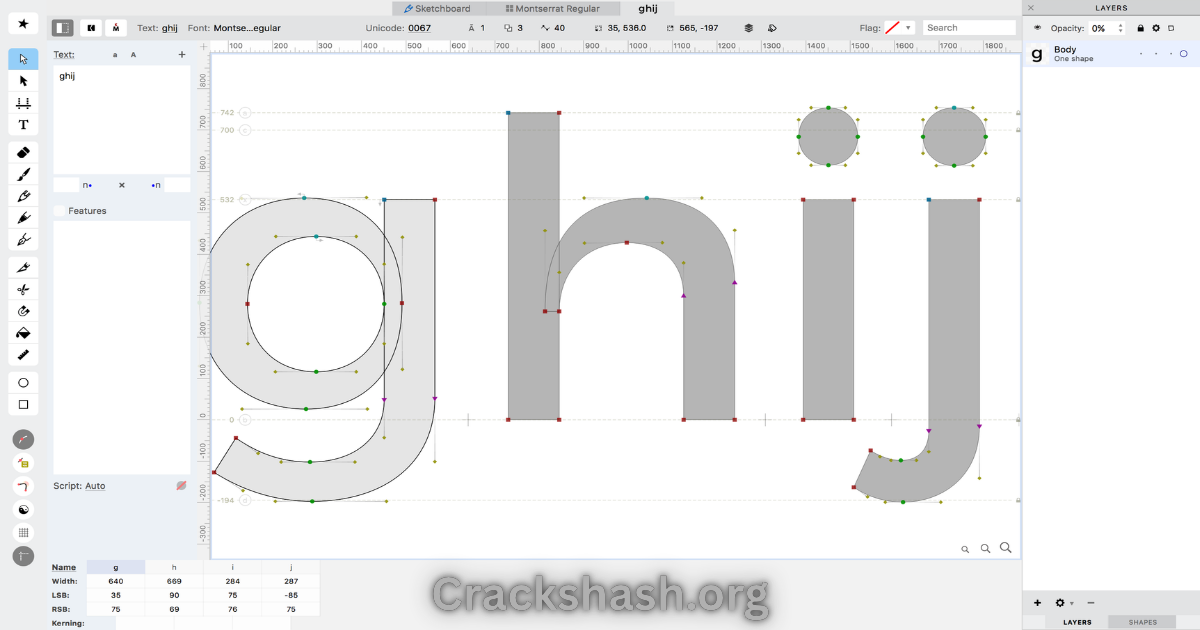The height and width of the screenshot is (630, 1200).
Task: Select the ghij tab
Action: pos(647,8)
